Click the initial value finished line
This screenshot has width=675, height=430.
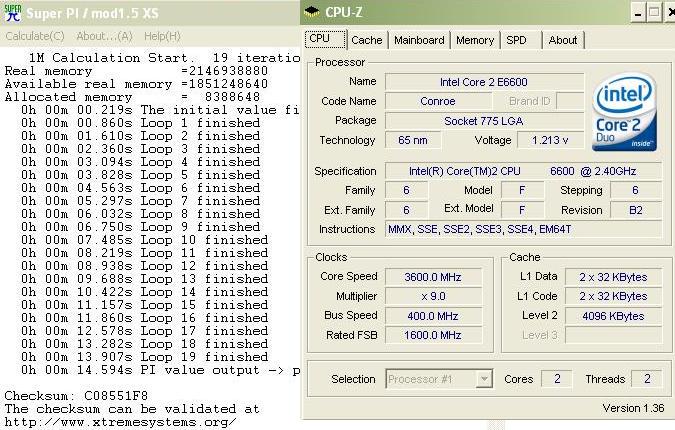click(160, 110)
